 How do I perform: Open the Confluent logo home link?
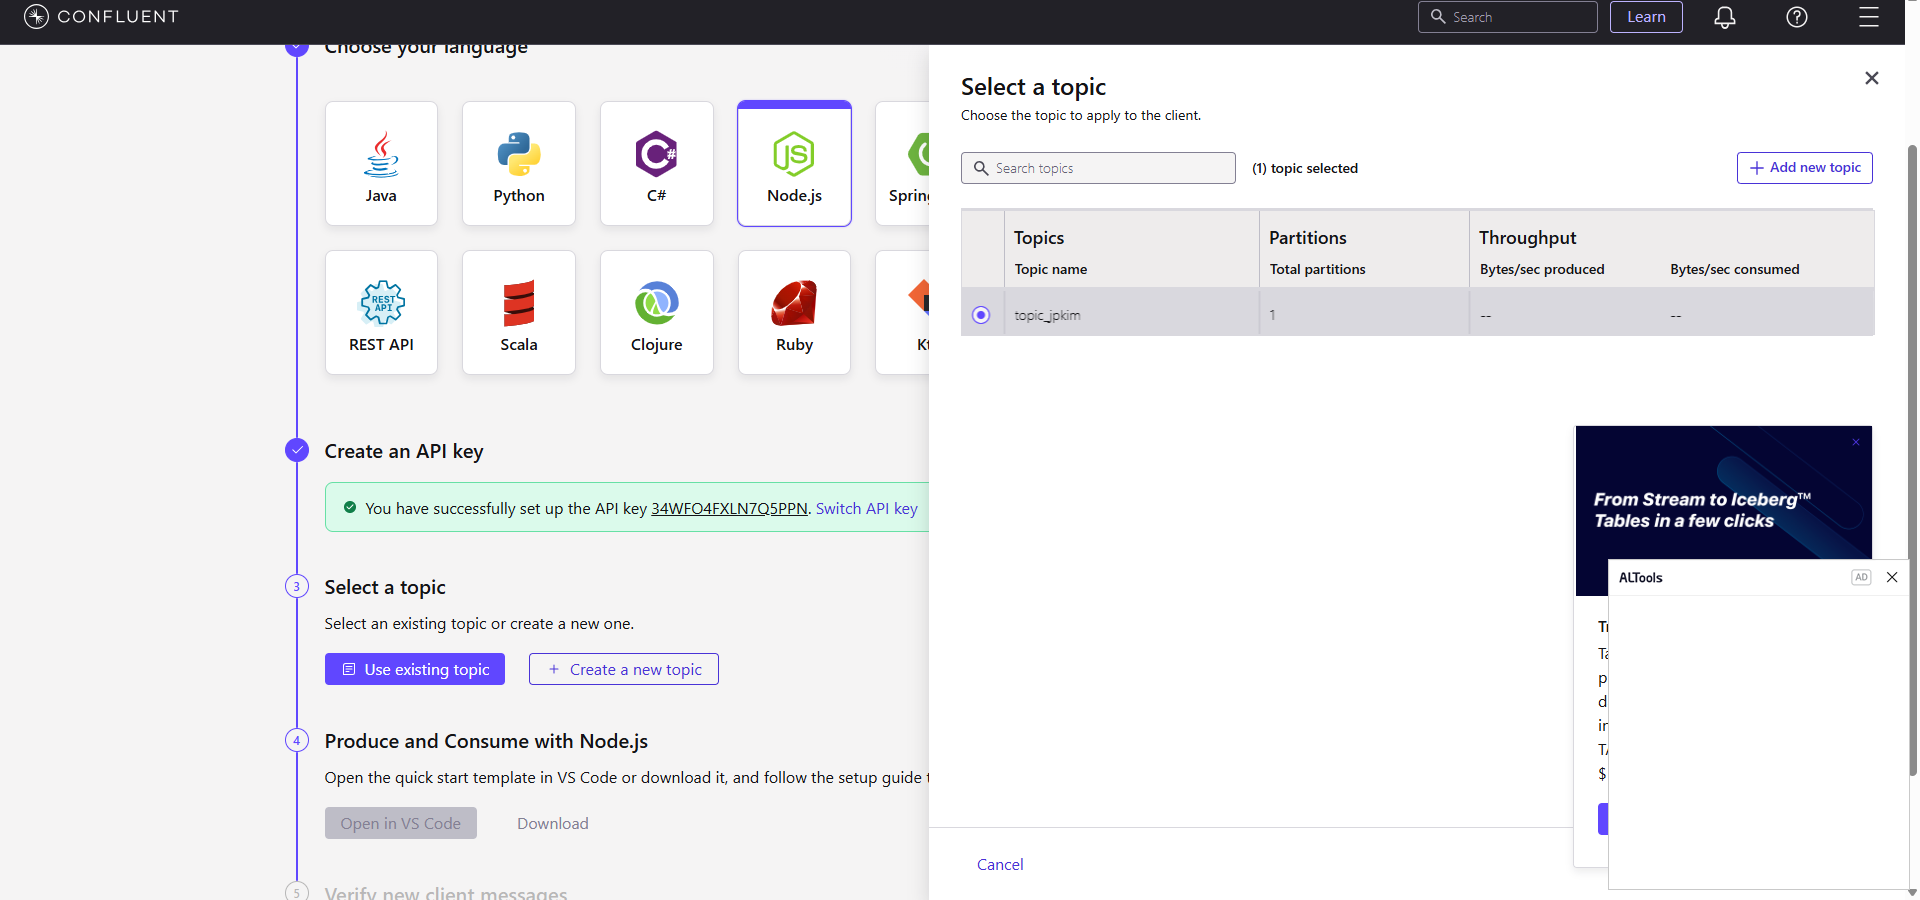101,16
